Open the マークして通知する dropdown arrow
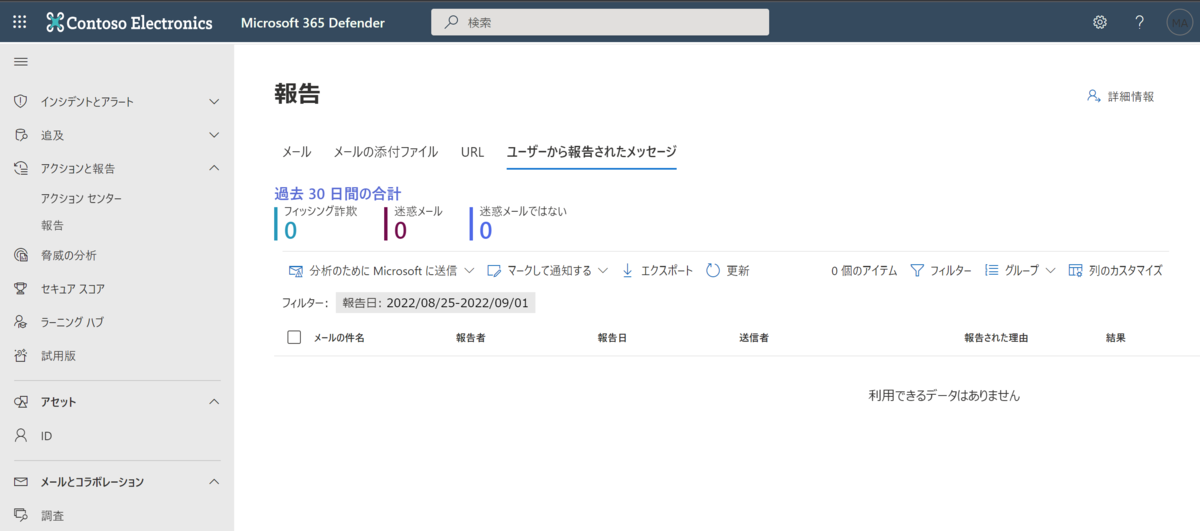 pyautogui.click(x=603, y=270)
